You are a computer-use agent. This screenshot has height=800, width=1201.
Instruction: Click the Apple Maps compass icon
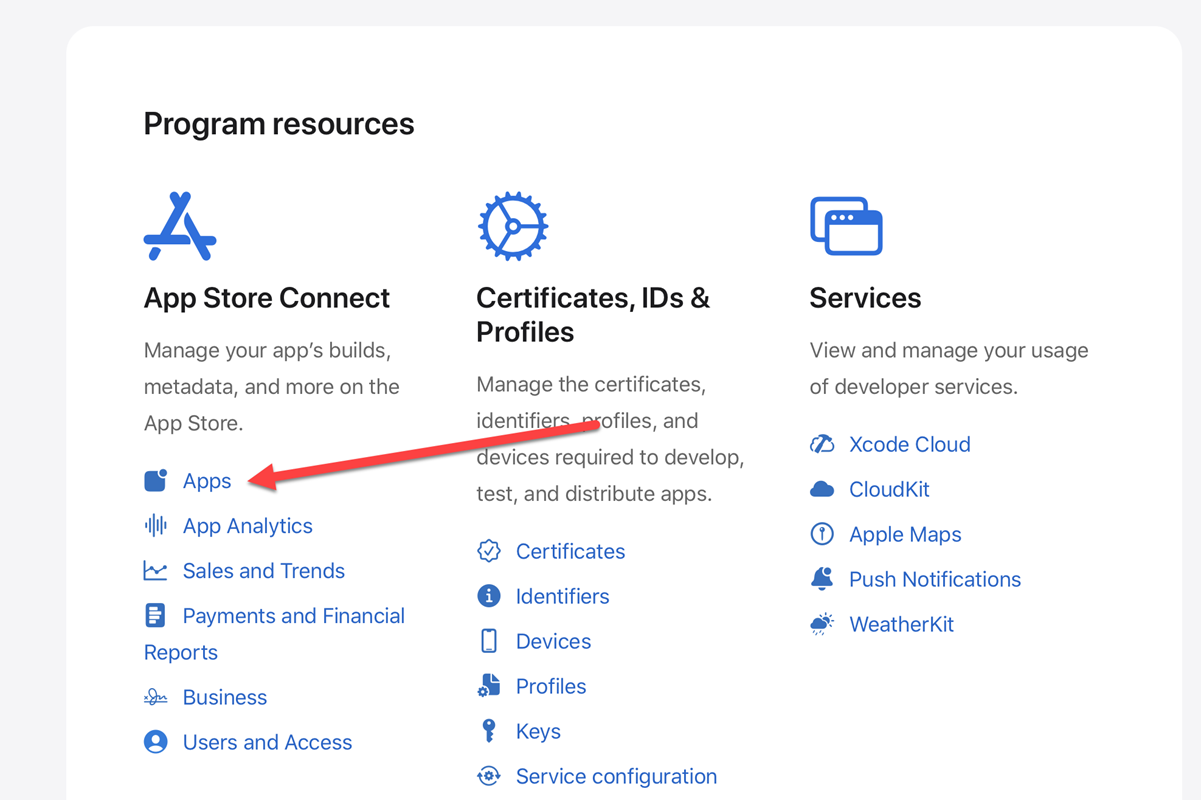[822, 534]
